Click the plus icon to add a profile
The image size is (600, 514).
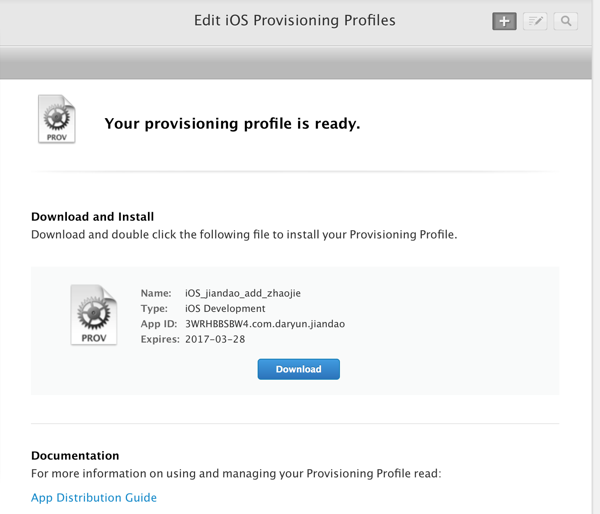[504, 21]
